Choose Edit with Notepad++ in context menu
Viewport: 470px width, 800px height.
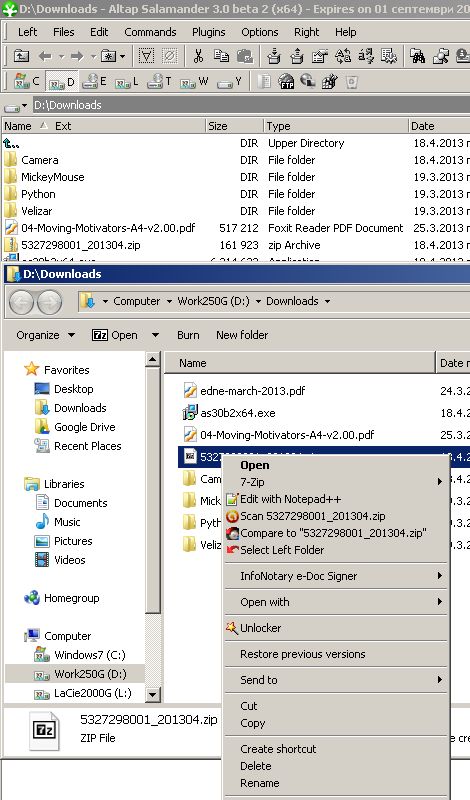336,499
